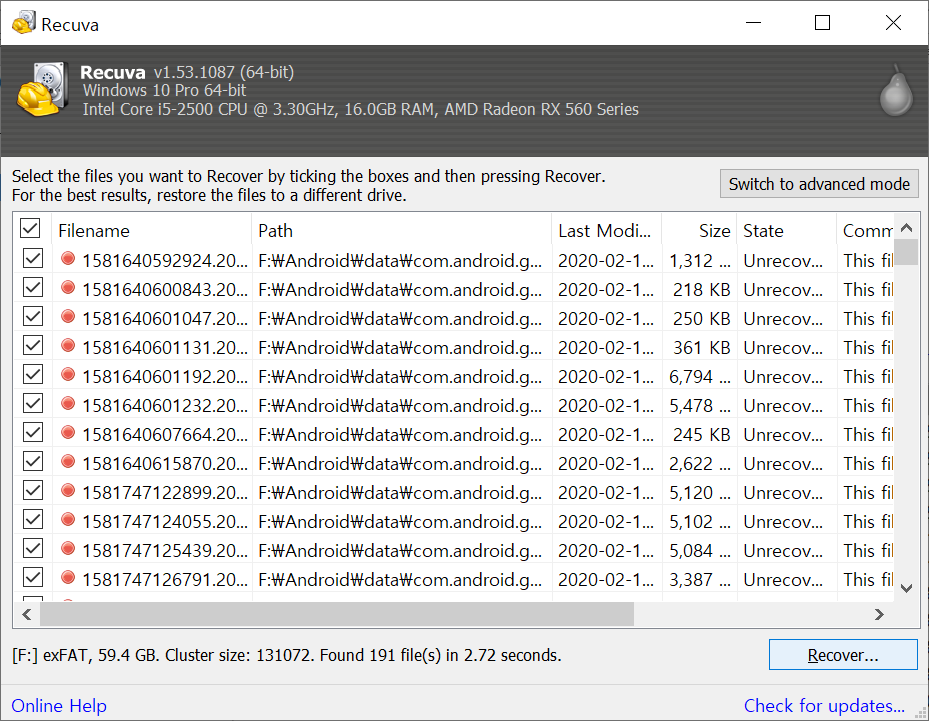
Task: Click Check for updates link
Action: pyautogui.click(x=824, y=706)
